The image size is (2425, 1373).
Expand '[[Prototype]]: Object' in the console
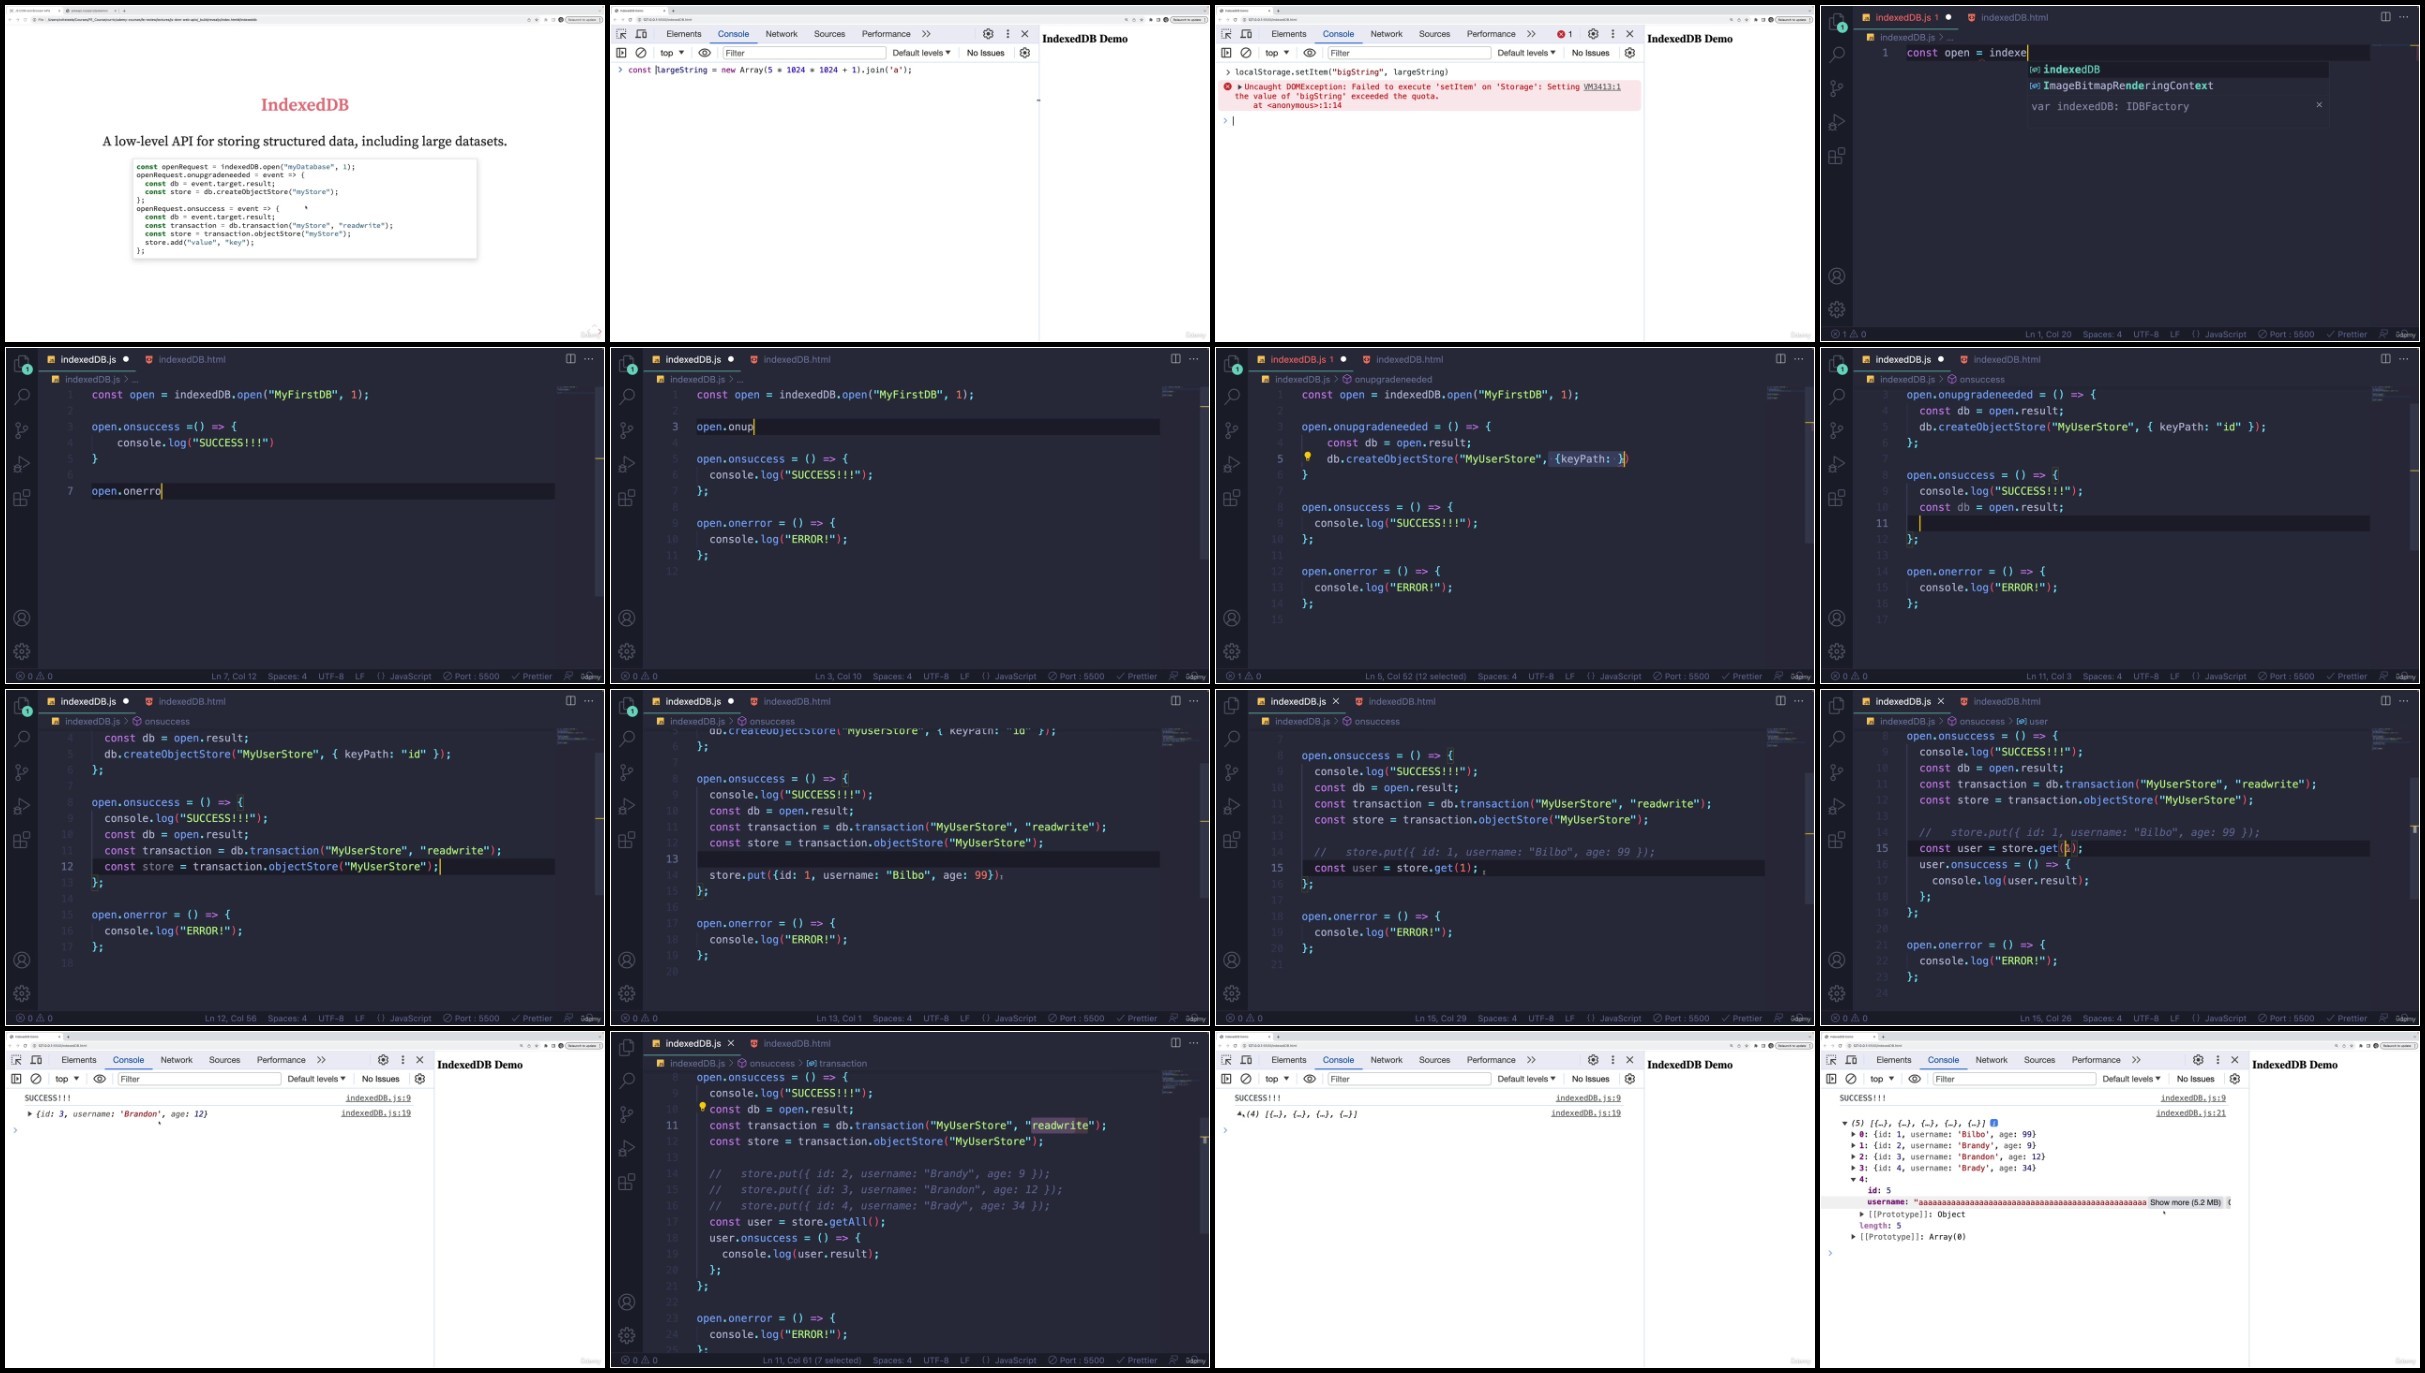(x=1862, y=1214)
